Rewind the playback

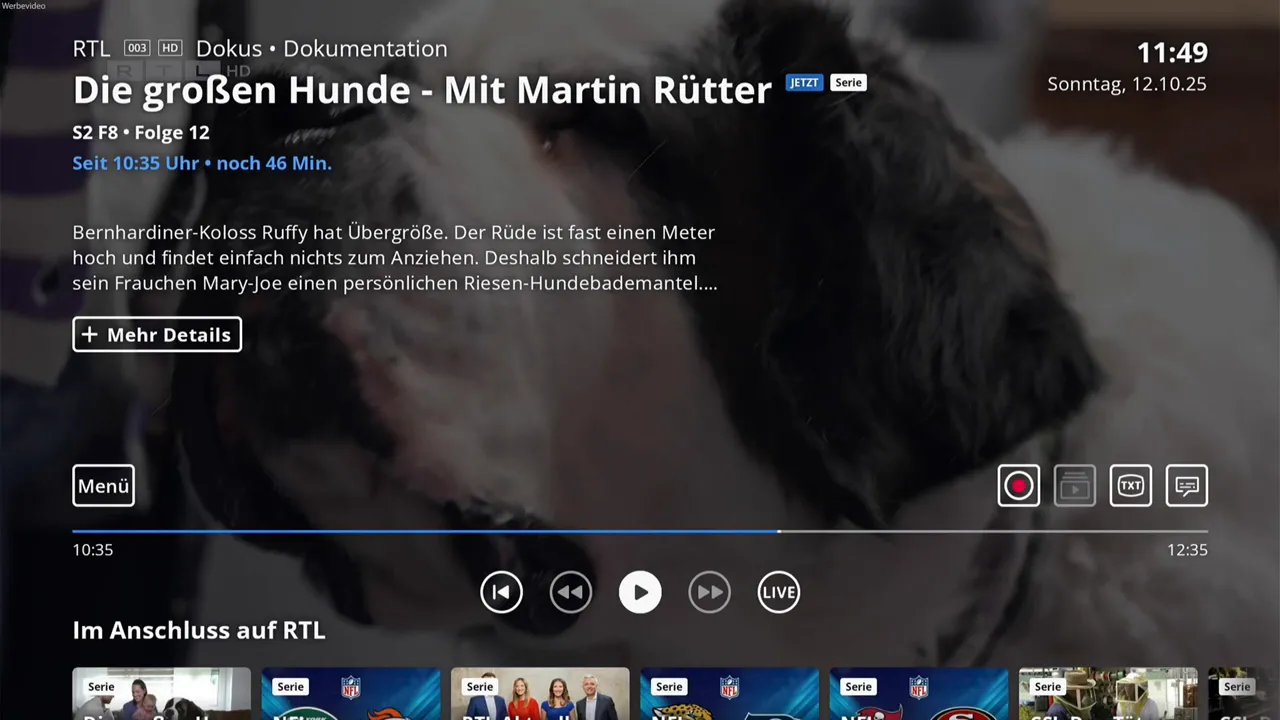[570, 591]
